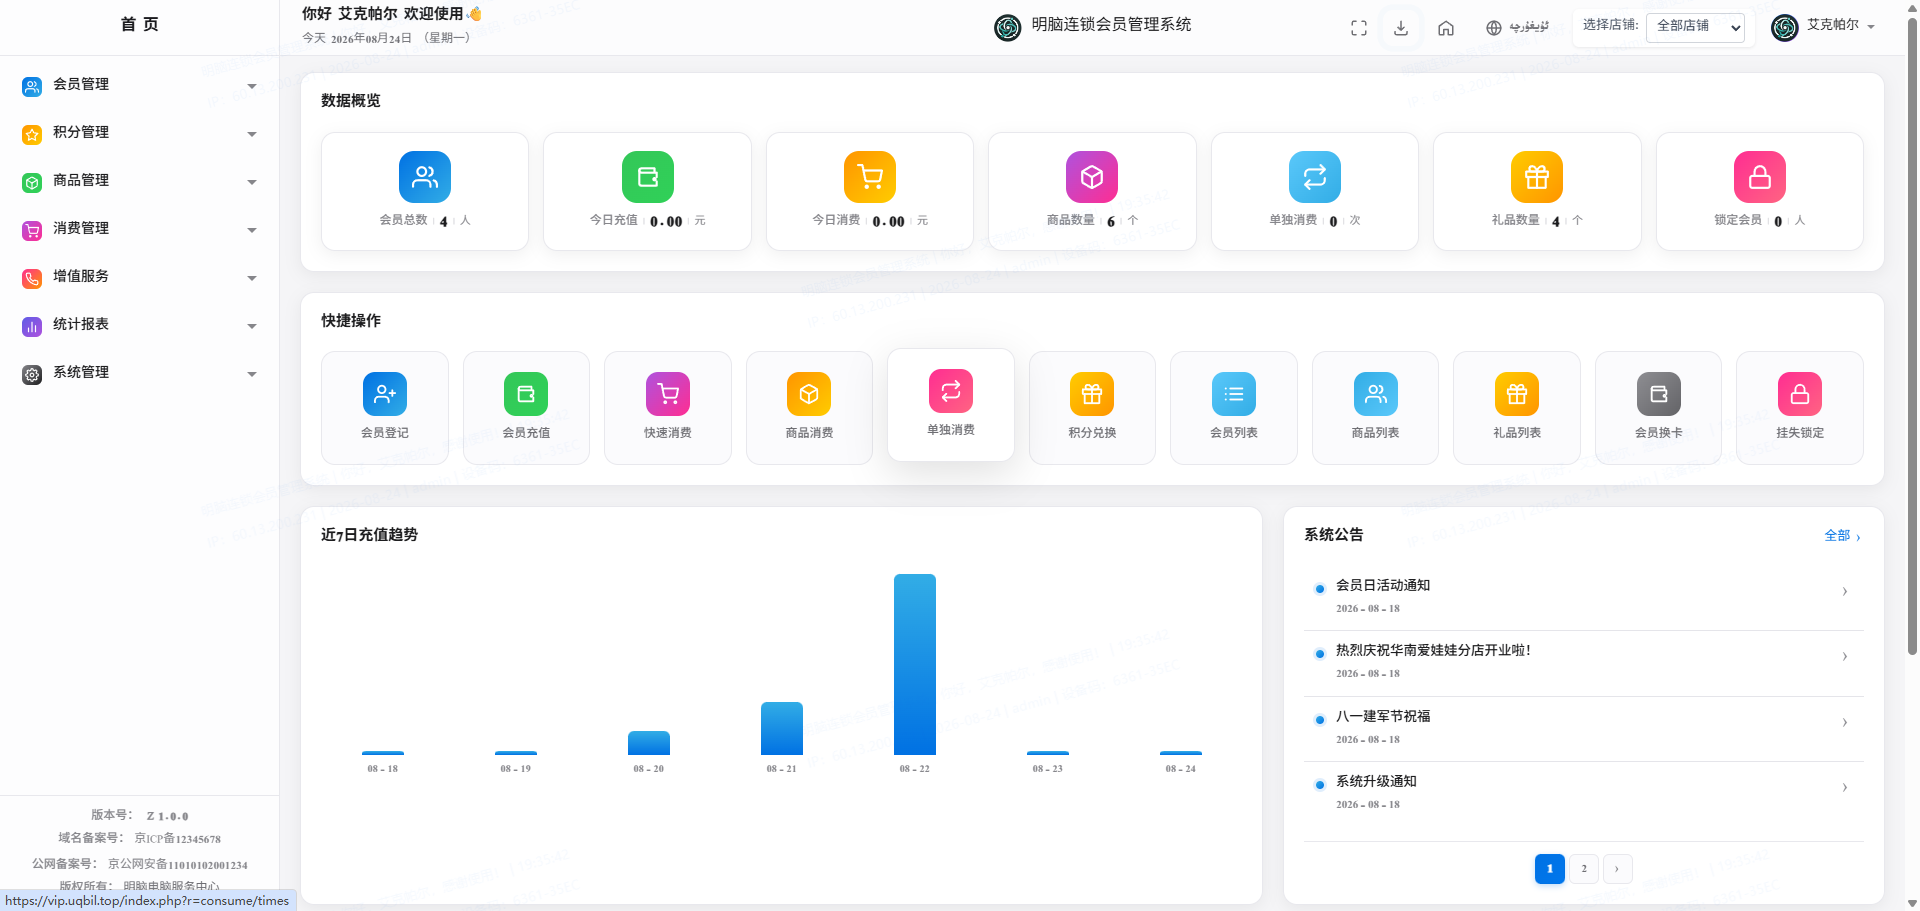Click the 京公网安备11010102001234 record text

click(x=177, y=864)
